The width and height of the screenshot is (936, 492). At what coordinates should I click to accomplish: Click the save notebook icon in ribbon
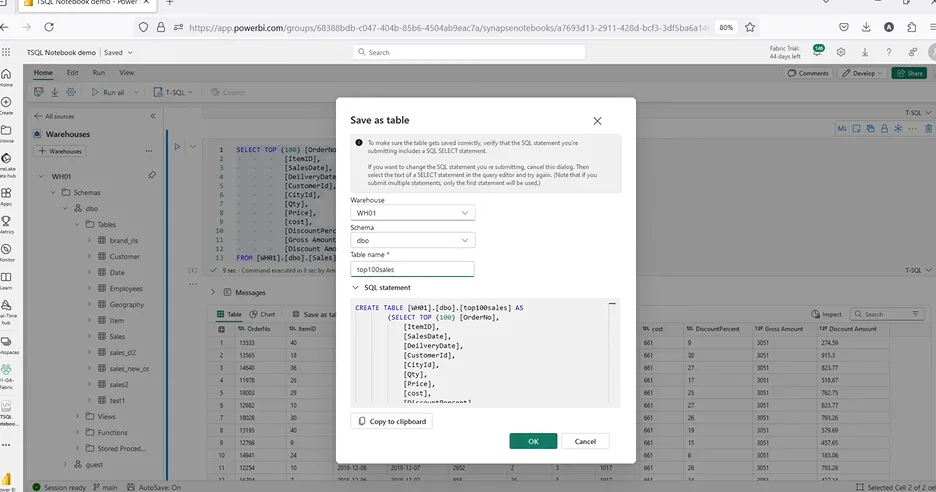39,92
